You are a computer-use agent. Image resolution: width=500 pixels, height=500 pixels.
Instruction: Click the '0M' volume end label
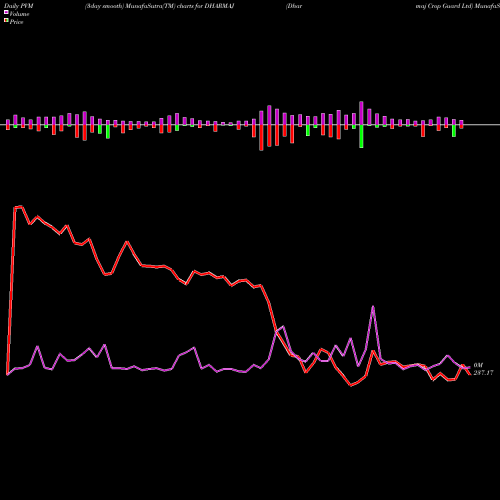(x=478, y=365)
